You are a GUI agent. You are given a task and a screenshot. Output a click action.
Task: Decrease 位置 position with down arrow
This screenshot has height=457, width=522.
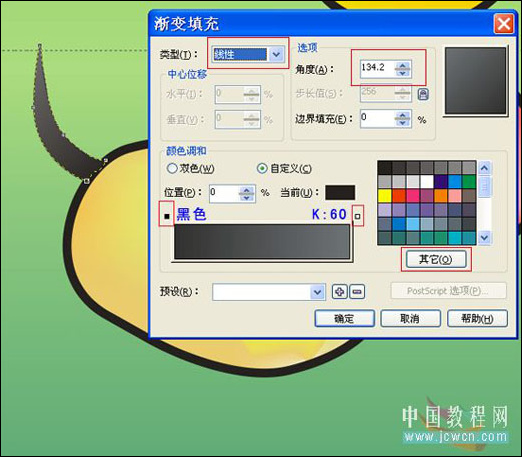247,198
